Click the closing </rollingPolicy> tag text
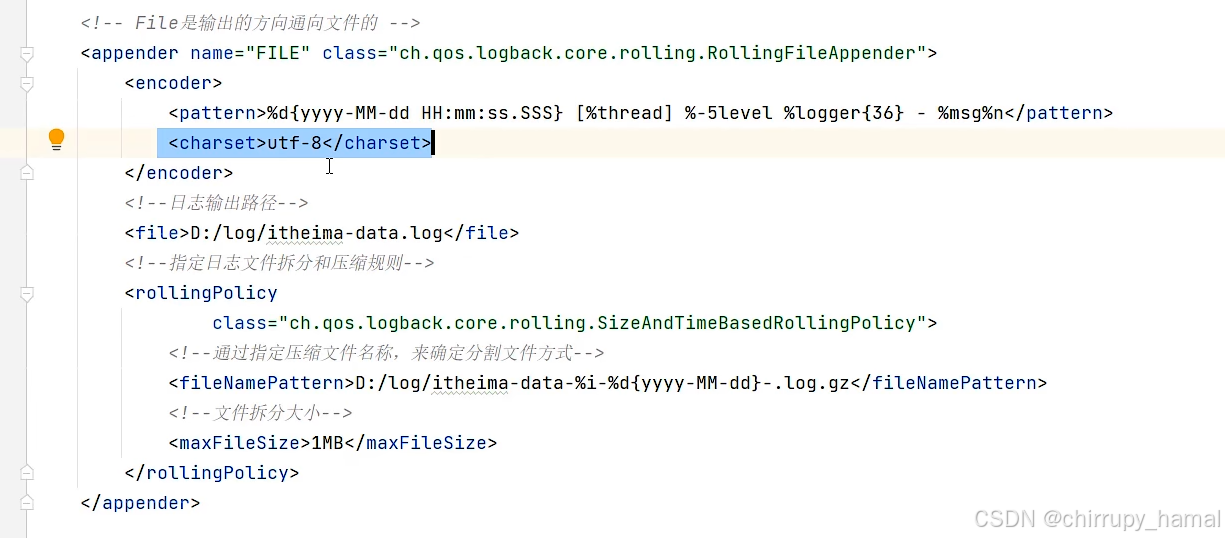Screen dimensions: 1225x538 tap(212, 473)
